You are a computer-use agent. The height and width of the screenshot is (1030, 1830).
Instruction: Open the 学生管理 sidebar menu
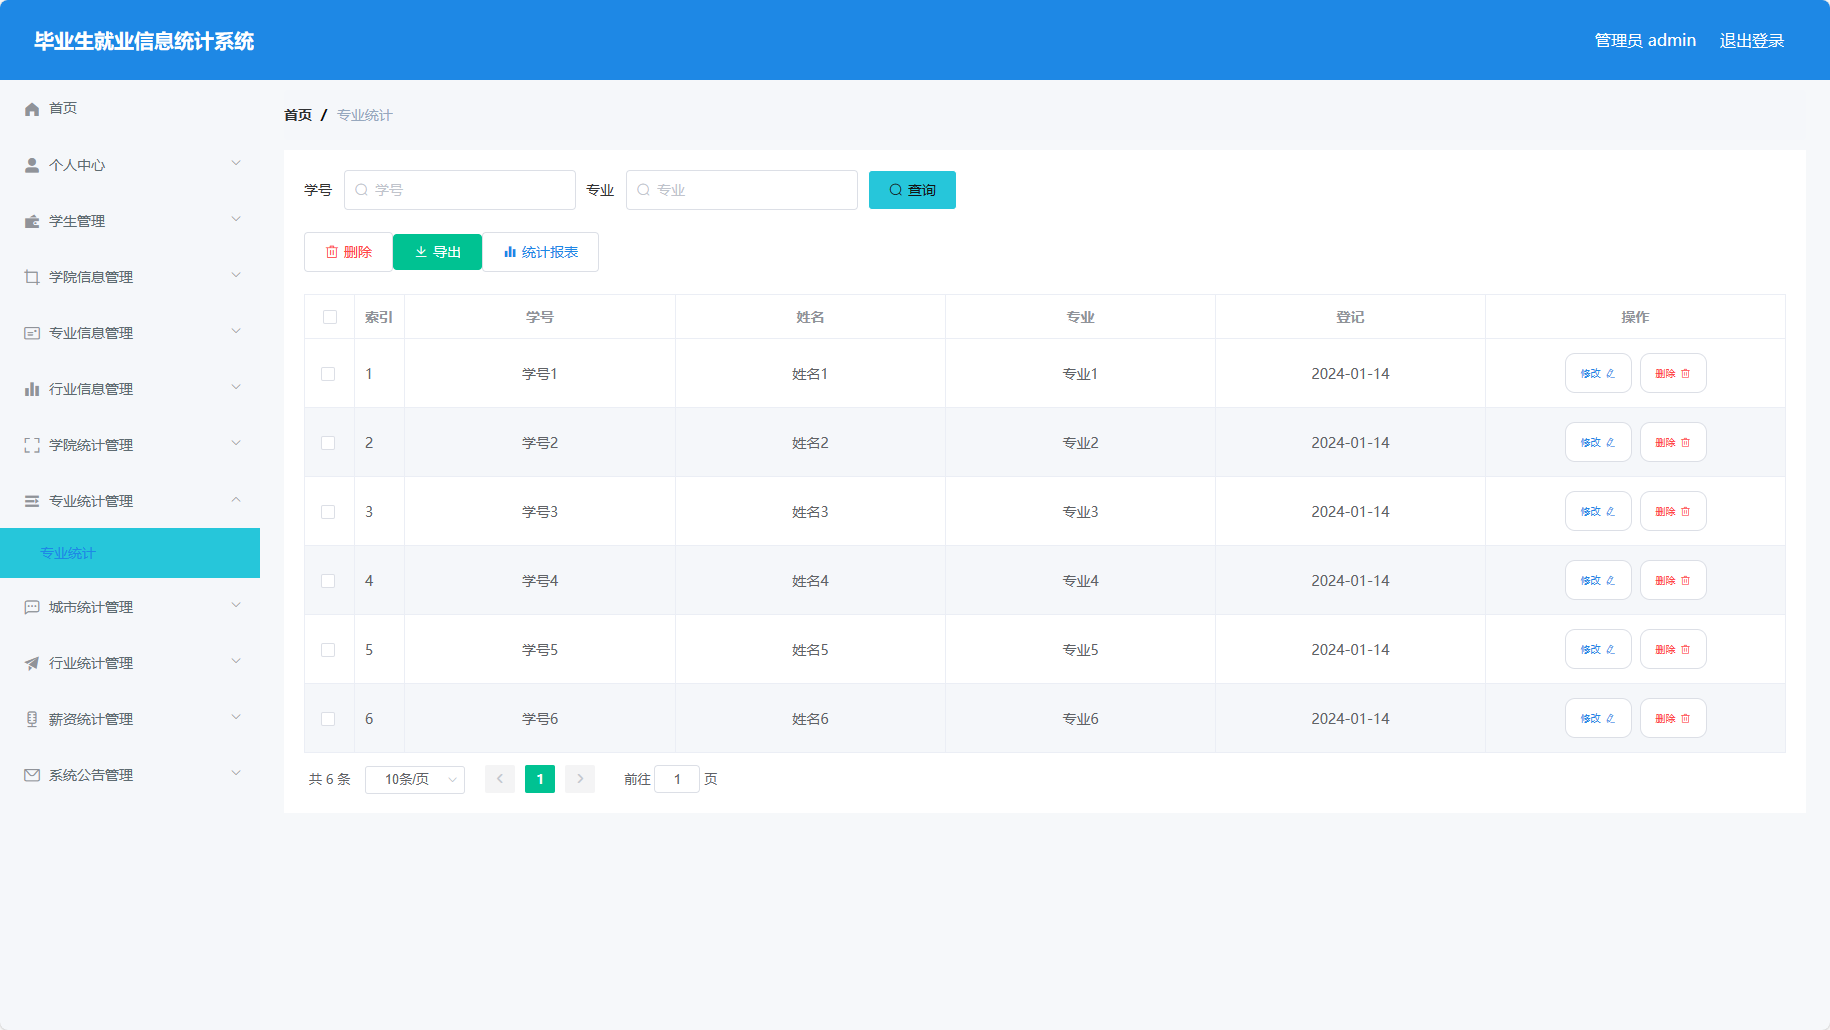(130, 221)
